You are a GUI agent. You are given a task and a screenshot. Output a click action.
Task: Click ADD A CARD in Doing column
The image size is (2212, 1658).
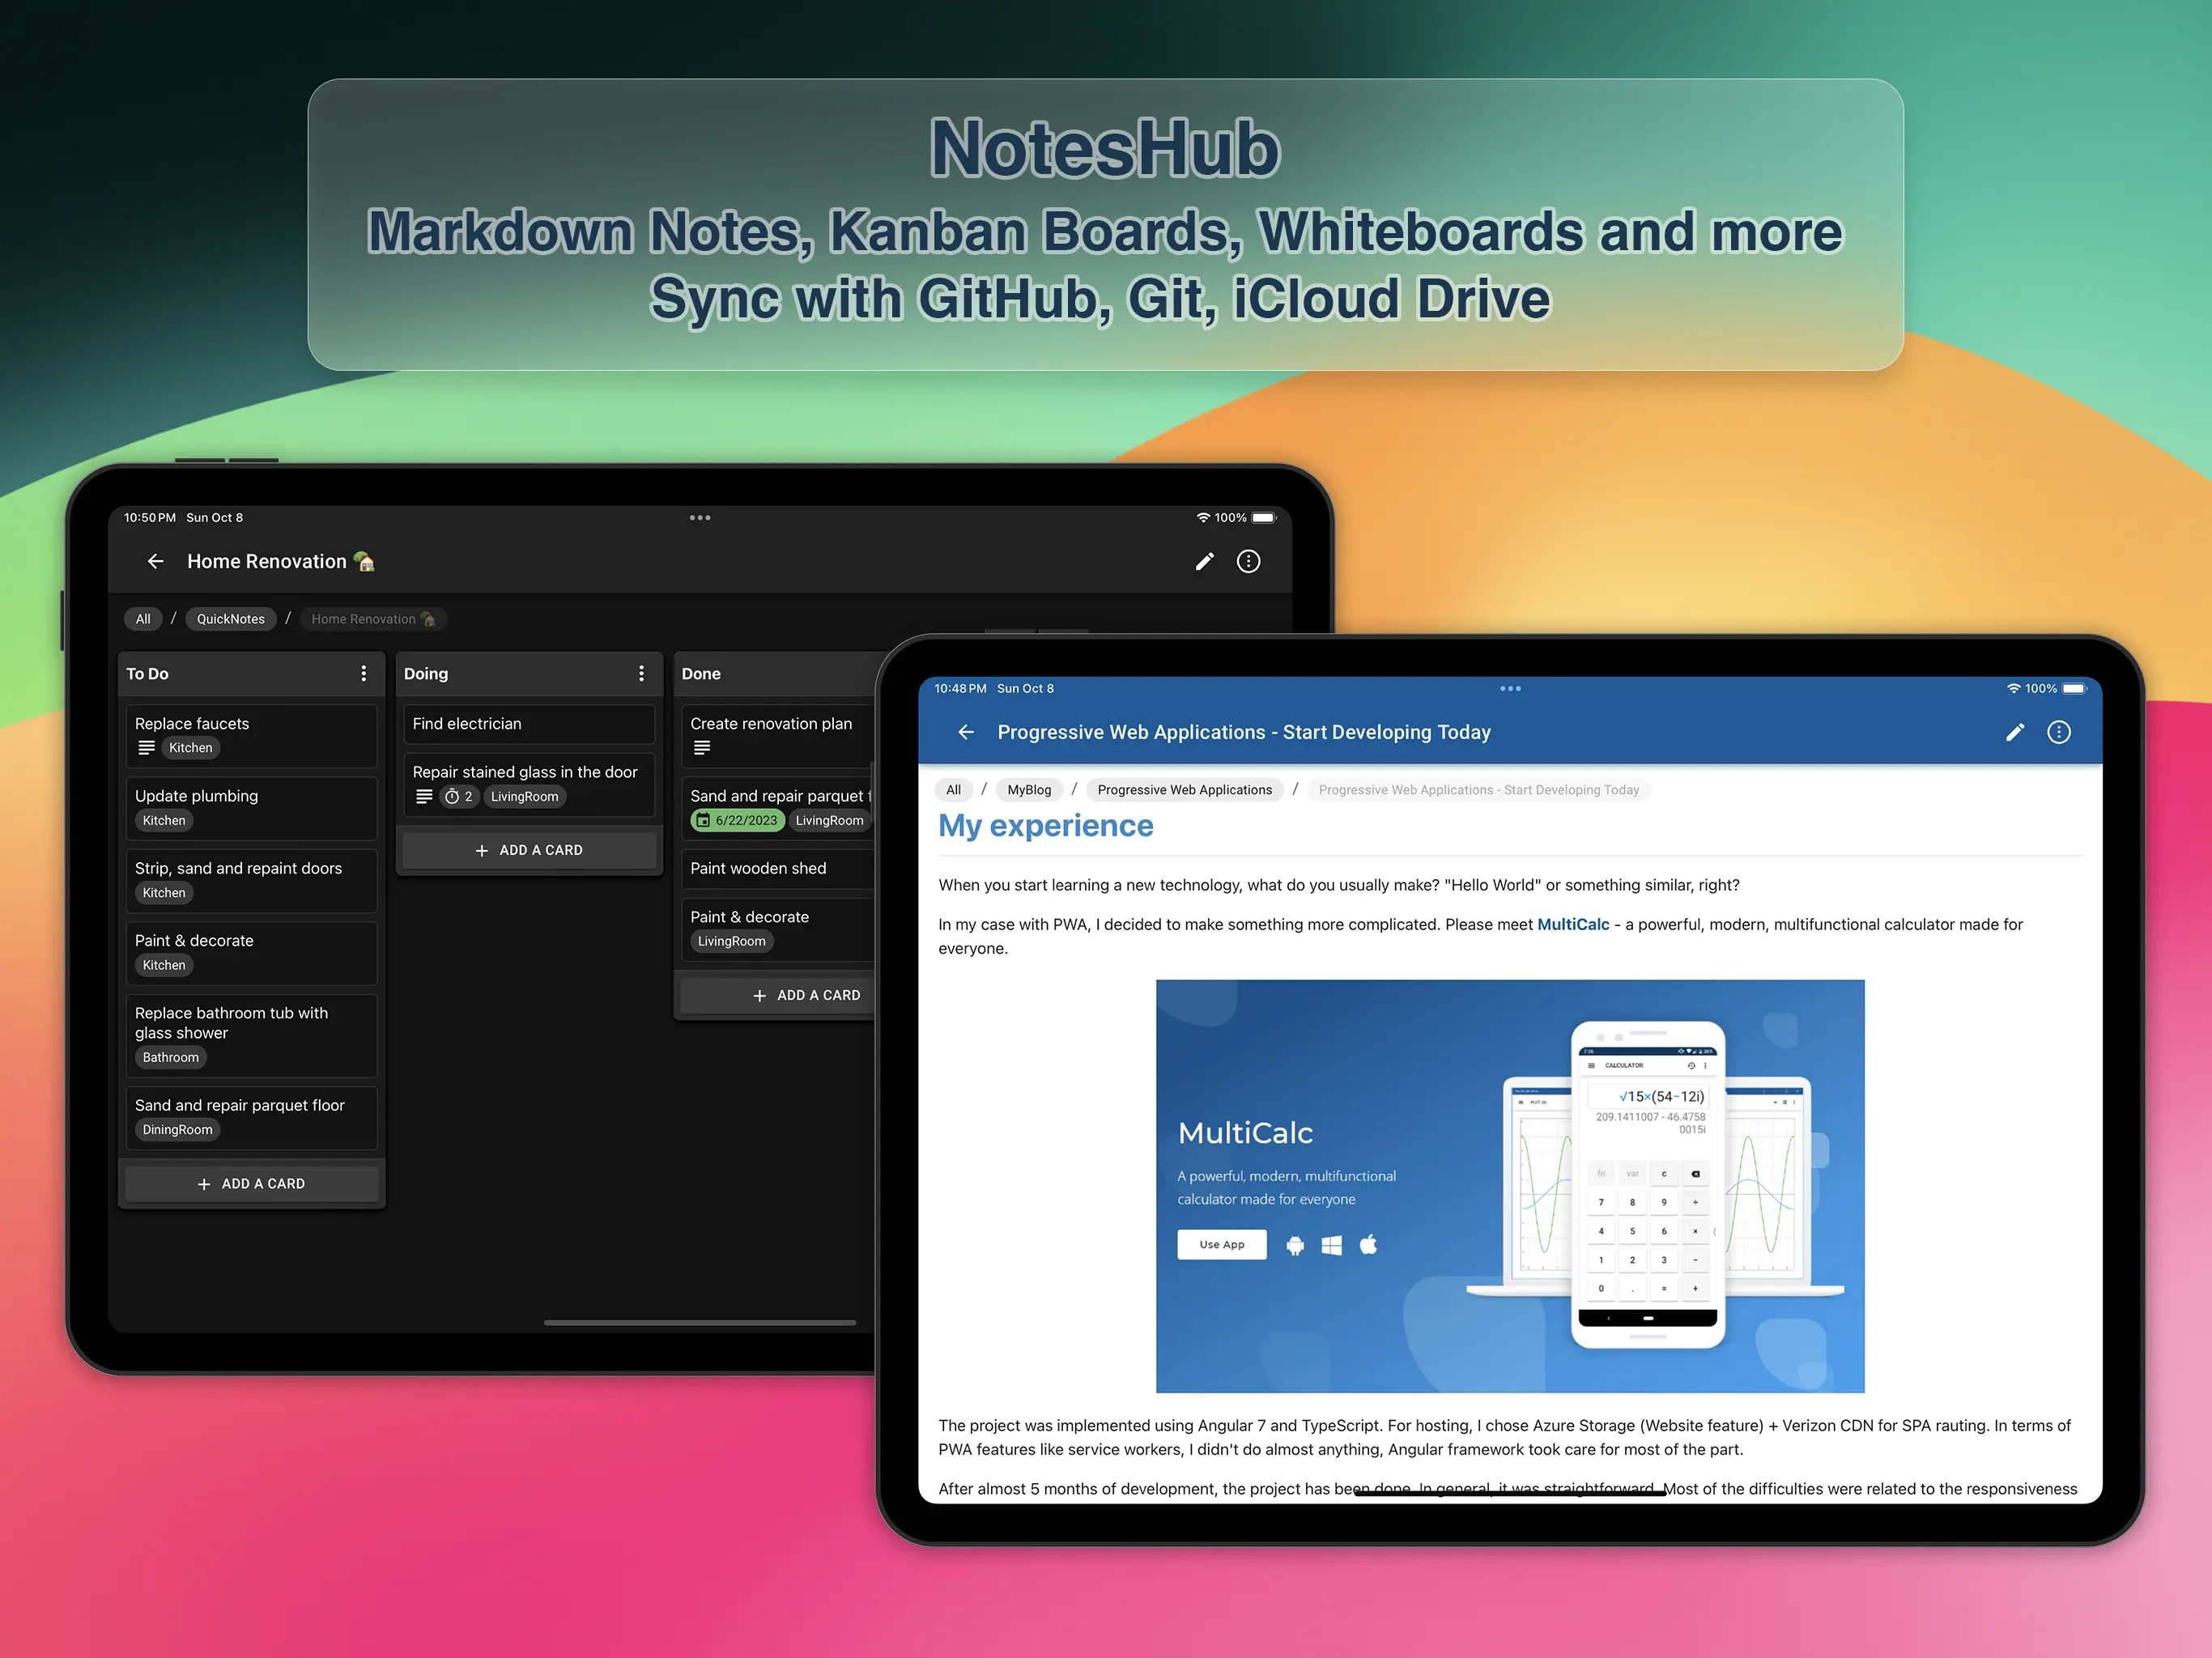pyautogui.click(x=529, y=850)
